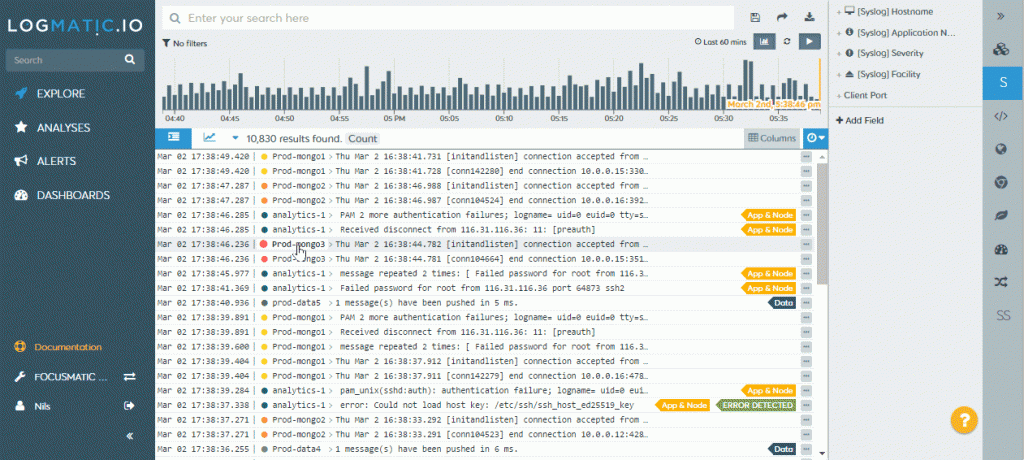The image size is (1024, 460).
Task: Click the save search floppy disk icon
Action: tap(755, 18)
